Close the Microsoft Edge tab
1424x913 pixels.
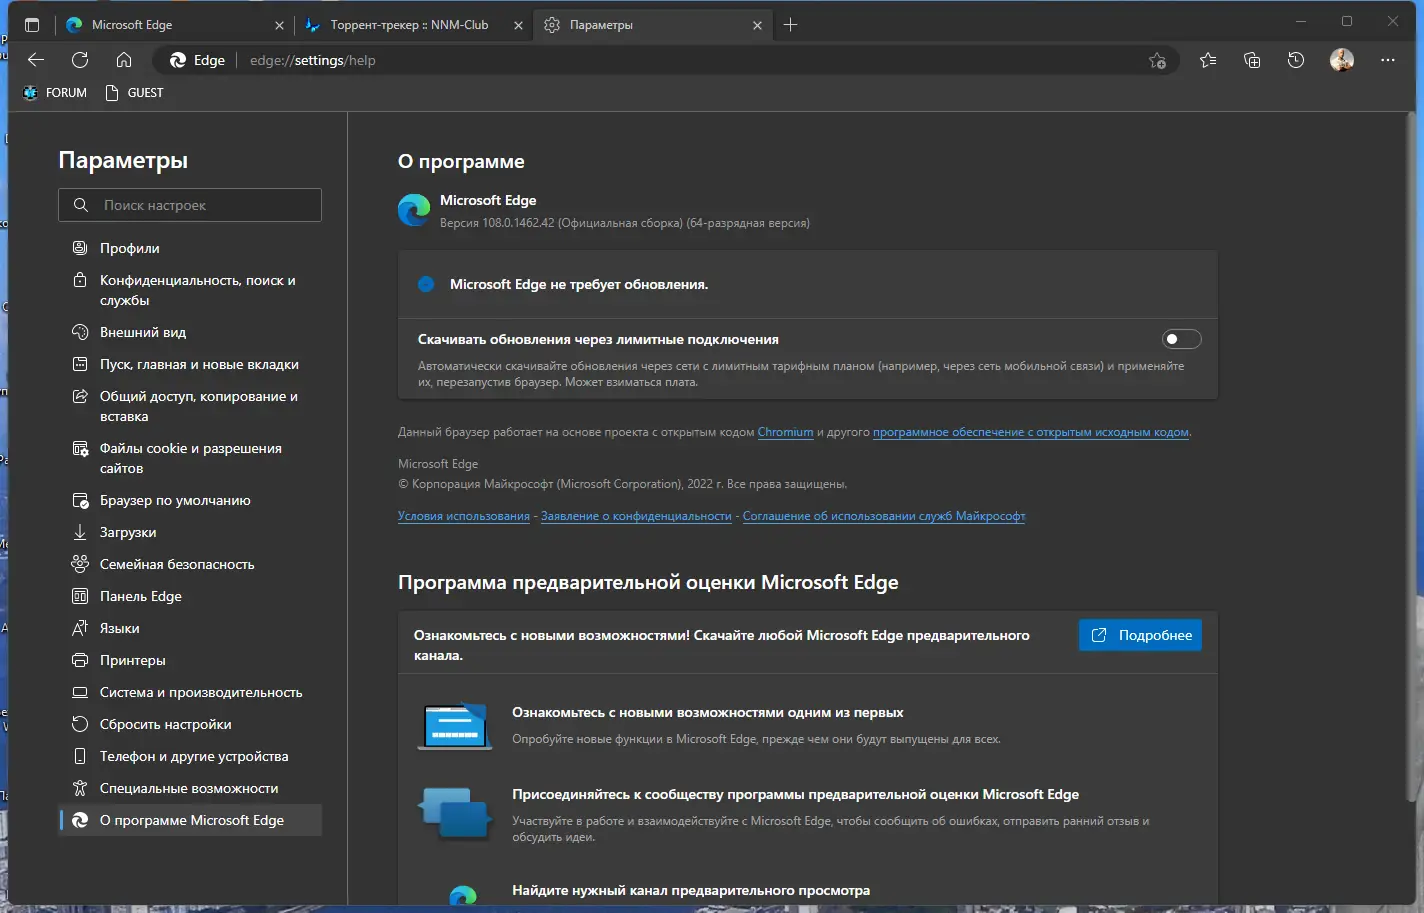pos(279,25)
